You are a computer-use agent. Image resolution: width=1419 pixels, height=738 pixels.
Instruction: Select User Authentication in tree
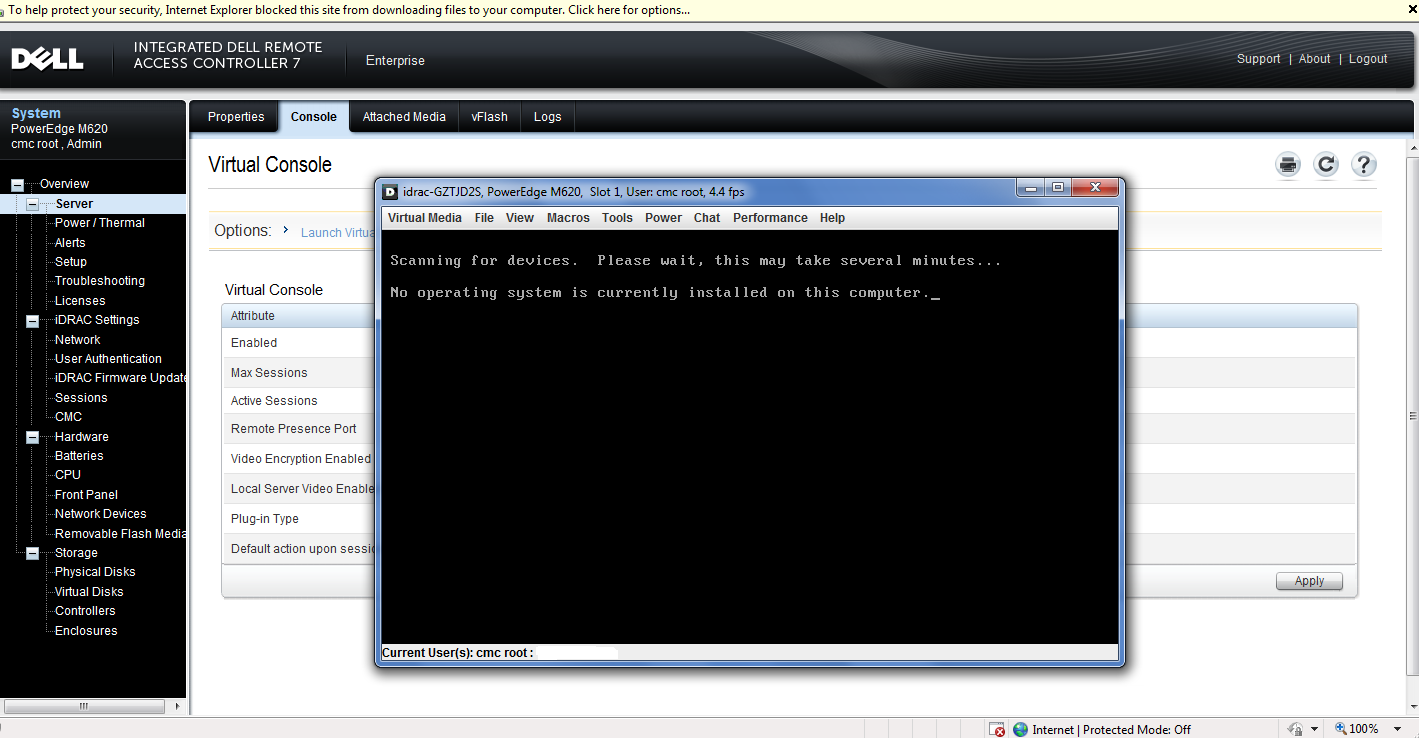pyautogui.click(x=108, y=359)
